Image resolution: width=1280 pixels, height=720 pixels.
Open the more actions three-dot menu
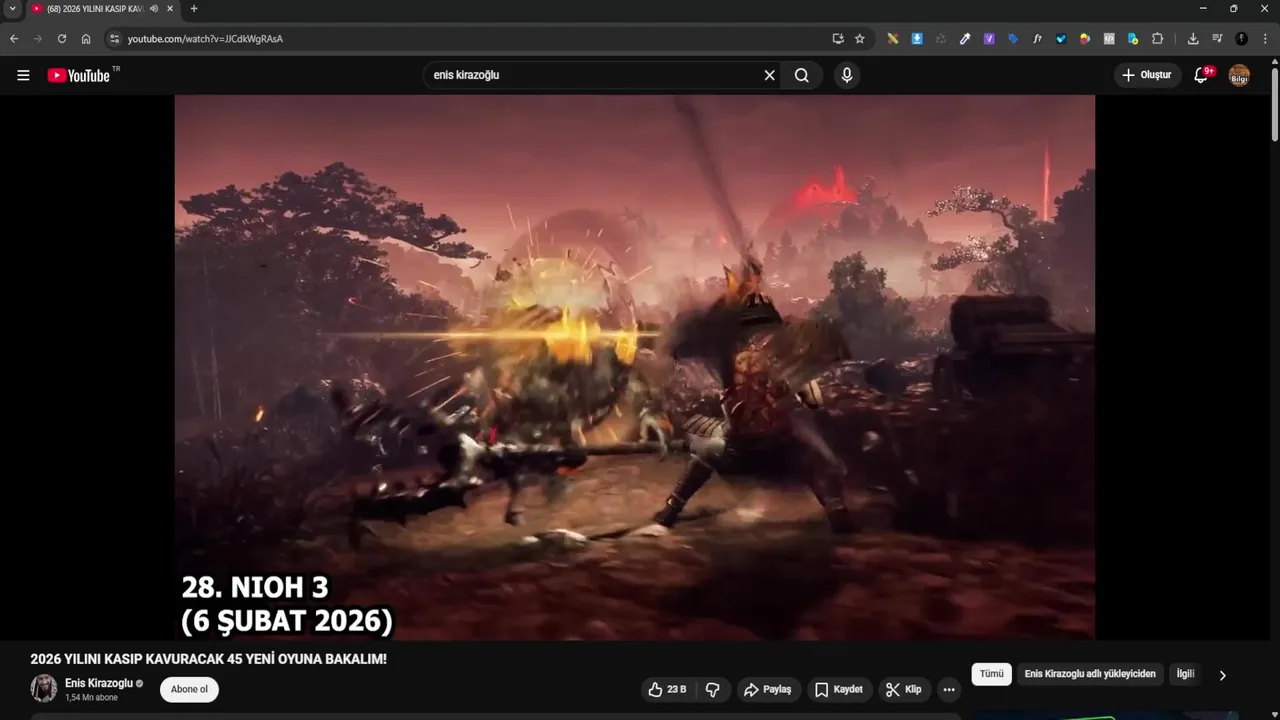coord(949,689)
